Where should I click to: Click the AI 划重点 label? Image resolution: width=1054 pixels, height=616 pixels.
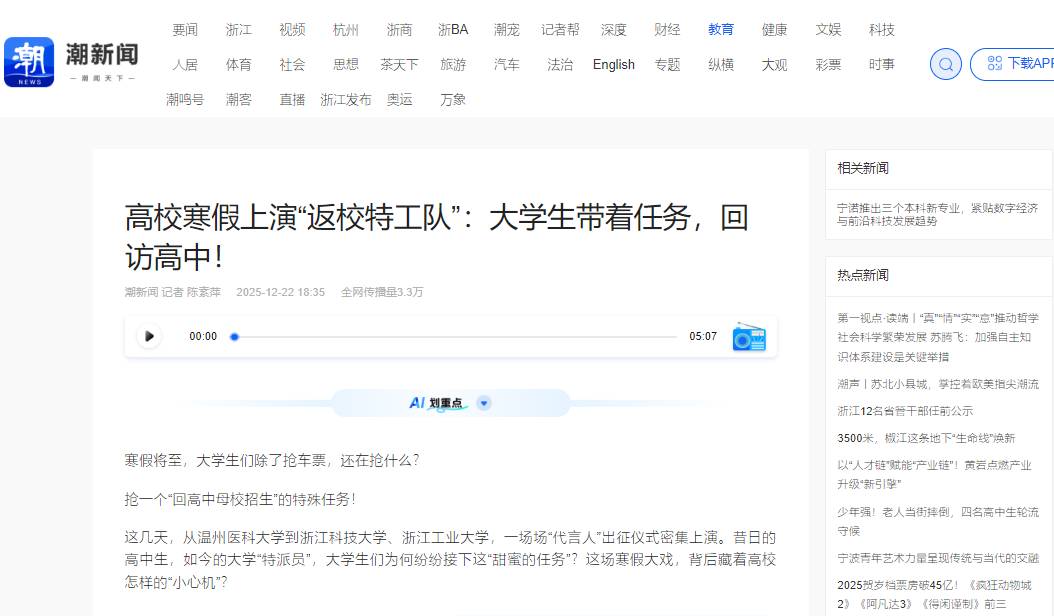point(436,403)
